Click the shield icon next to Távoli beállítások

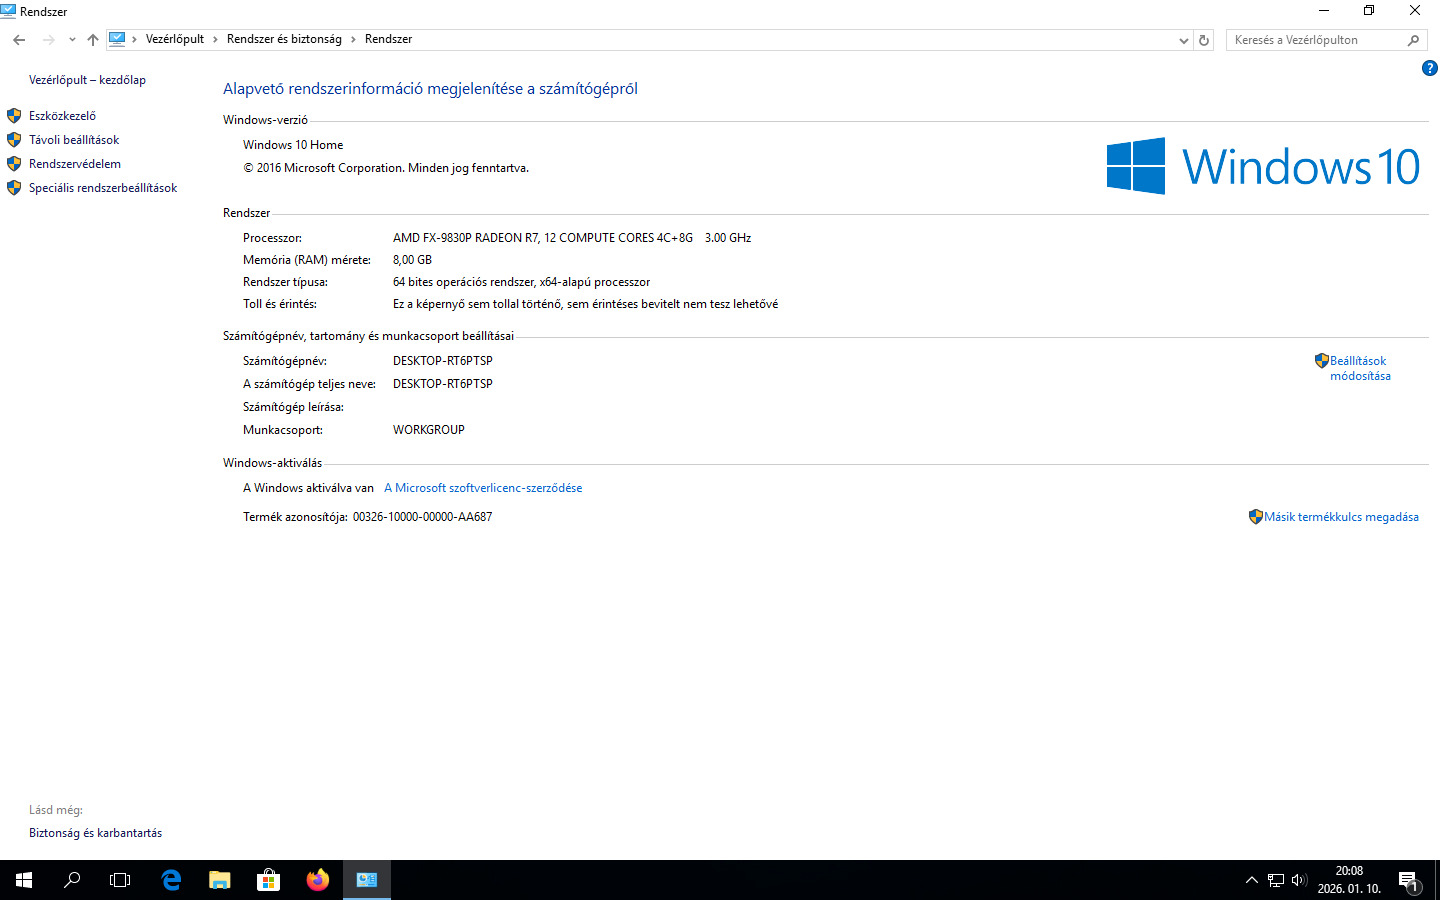pyautogui.click(x=14, y=140)
